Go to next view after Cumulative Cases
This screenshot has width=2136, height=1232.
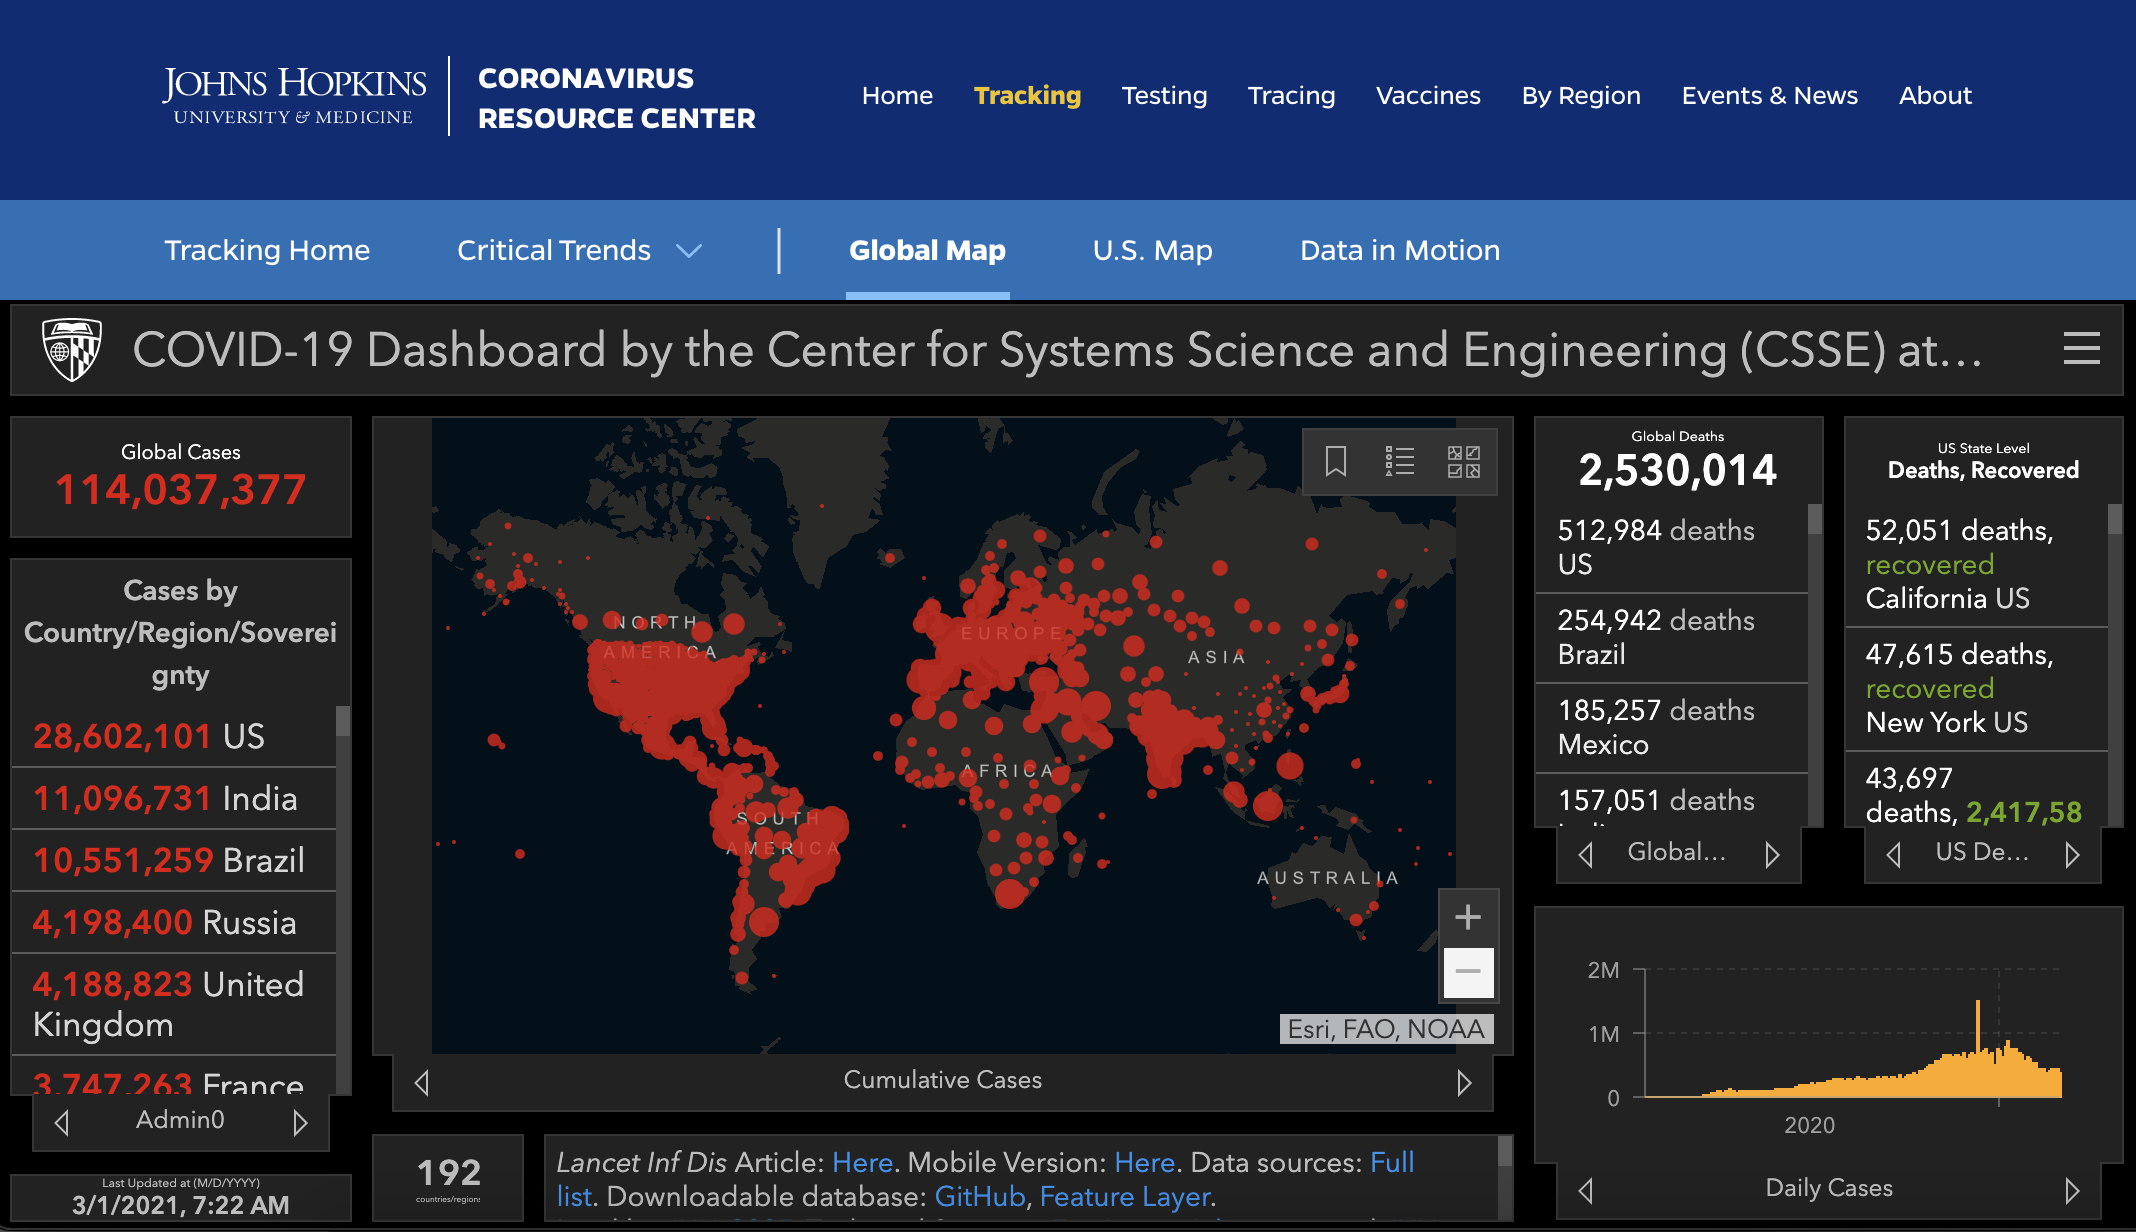click(1464, 1083)
